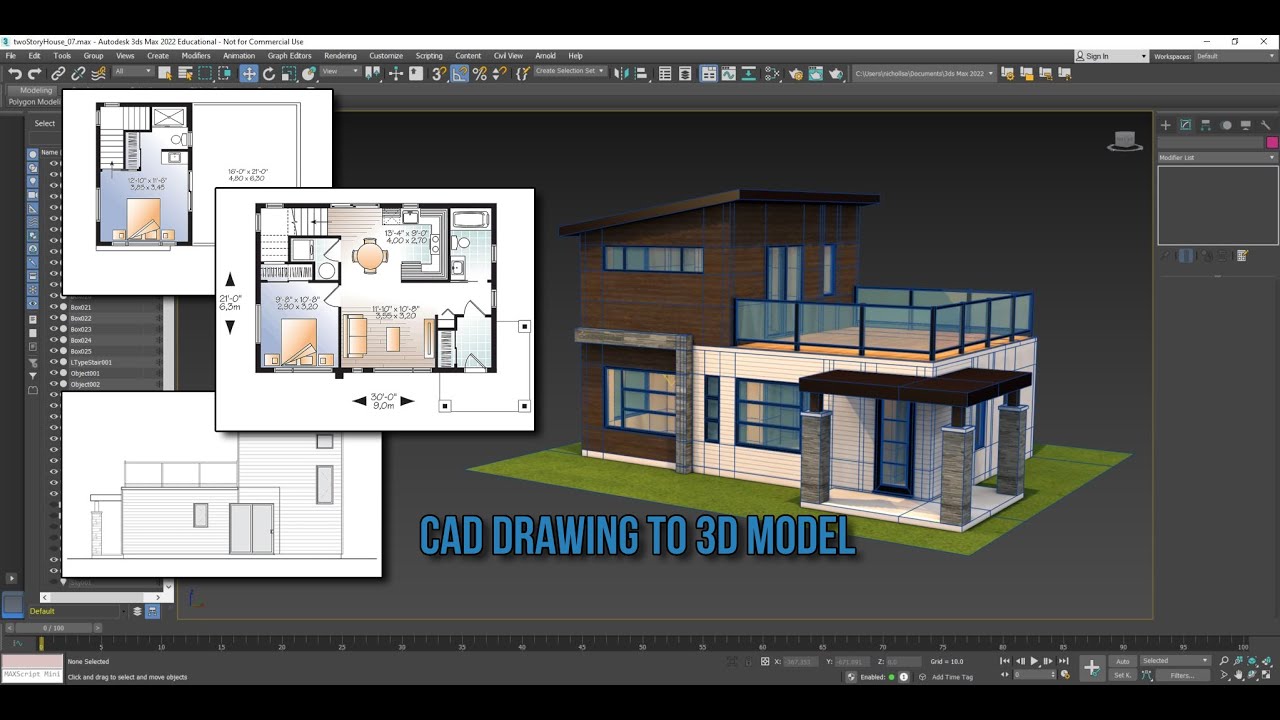Open the Scripting menu

pyautogui.click(x=429, y=56)
